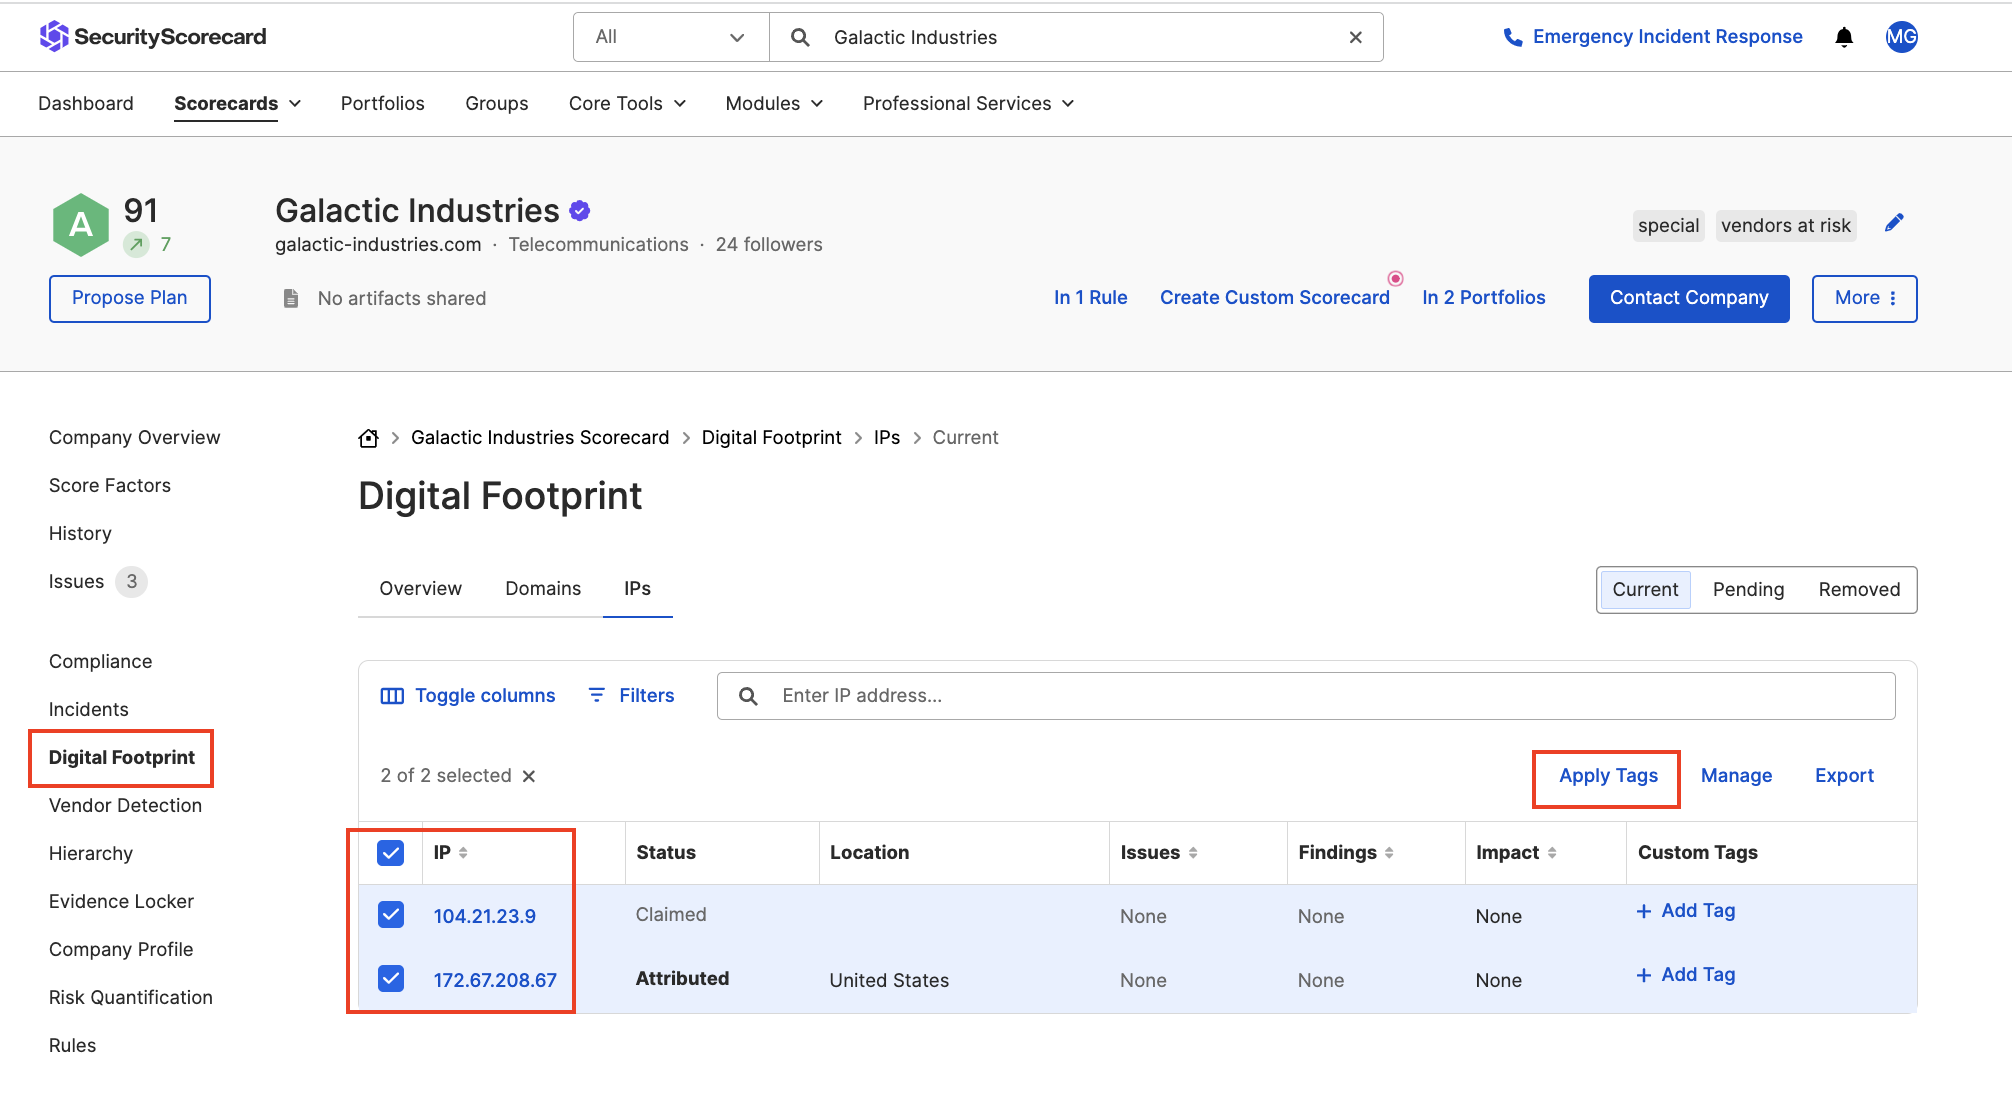Open Score Factors in sidebar
Screen dimensions: 2012x1098
[x=110, y=486]
